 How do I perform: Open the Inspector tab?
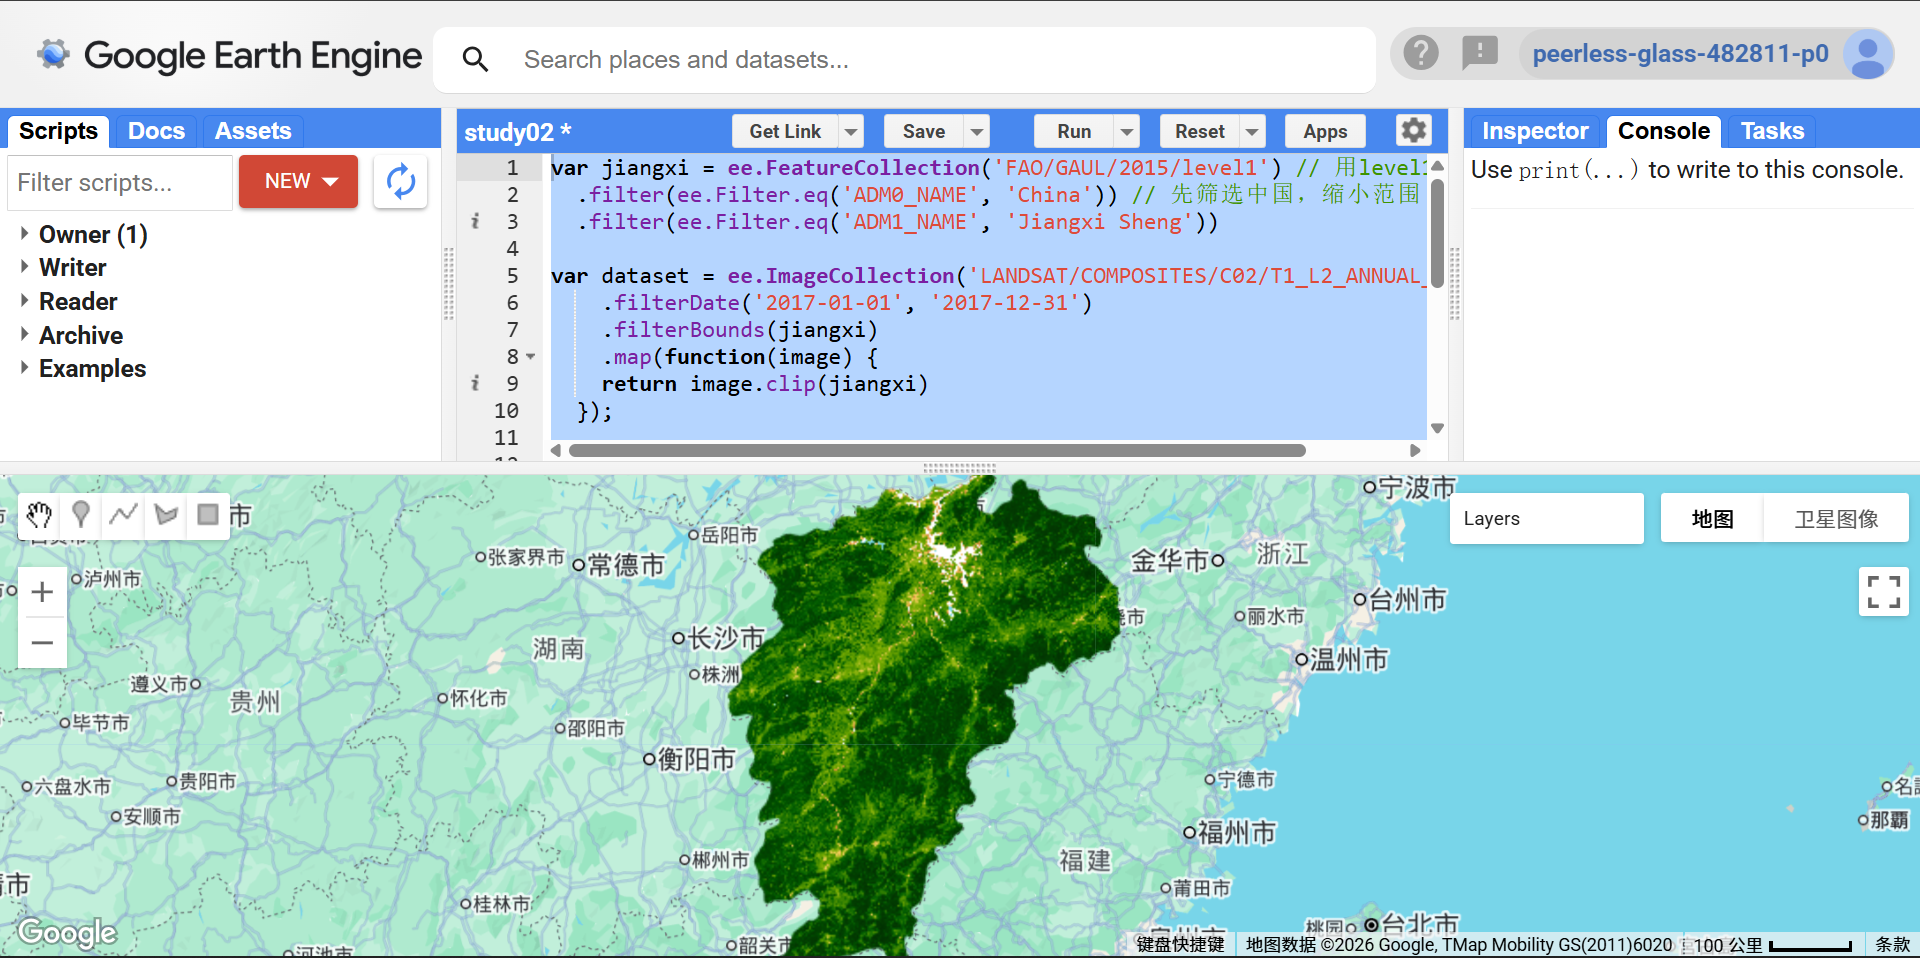coord(1534,130)
